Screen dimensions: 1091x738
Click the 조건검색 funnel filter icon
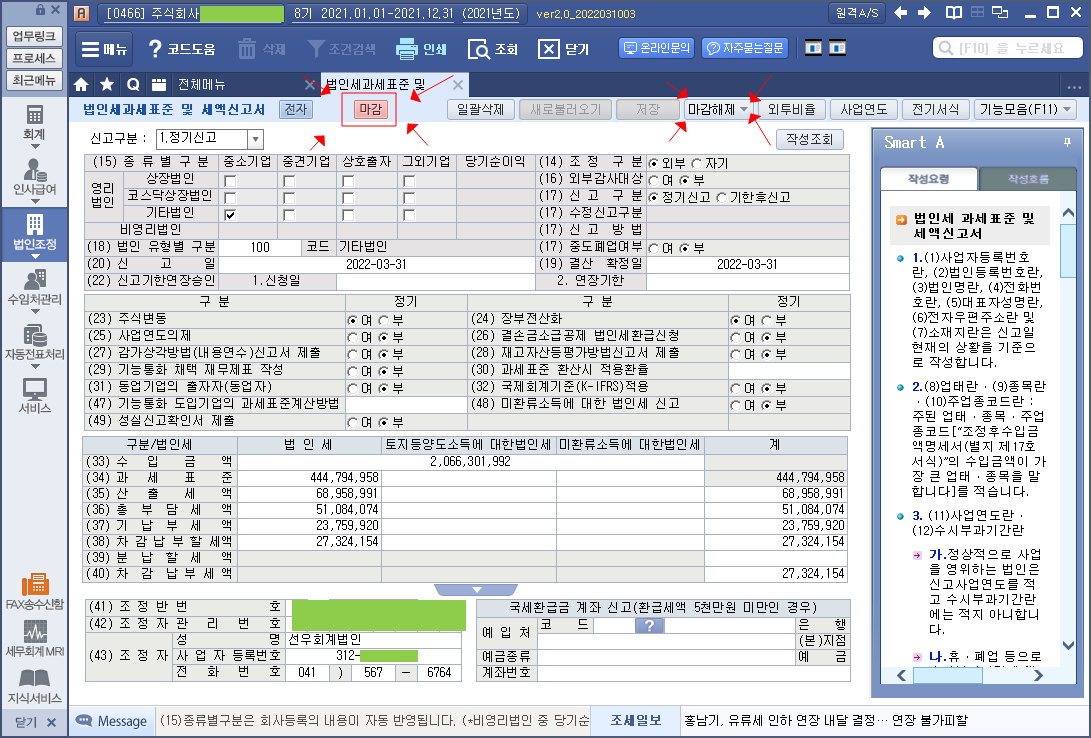[316, 49]
